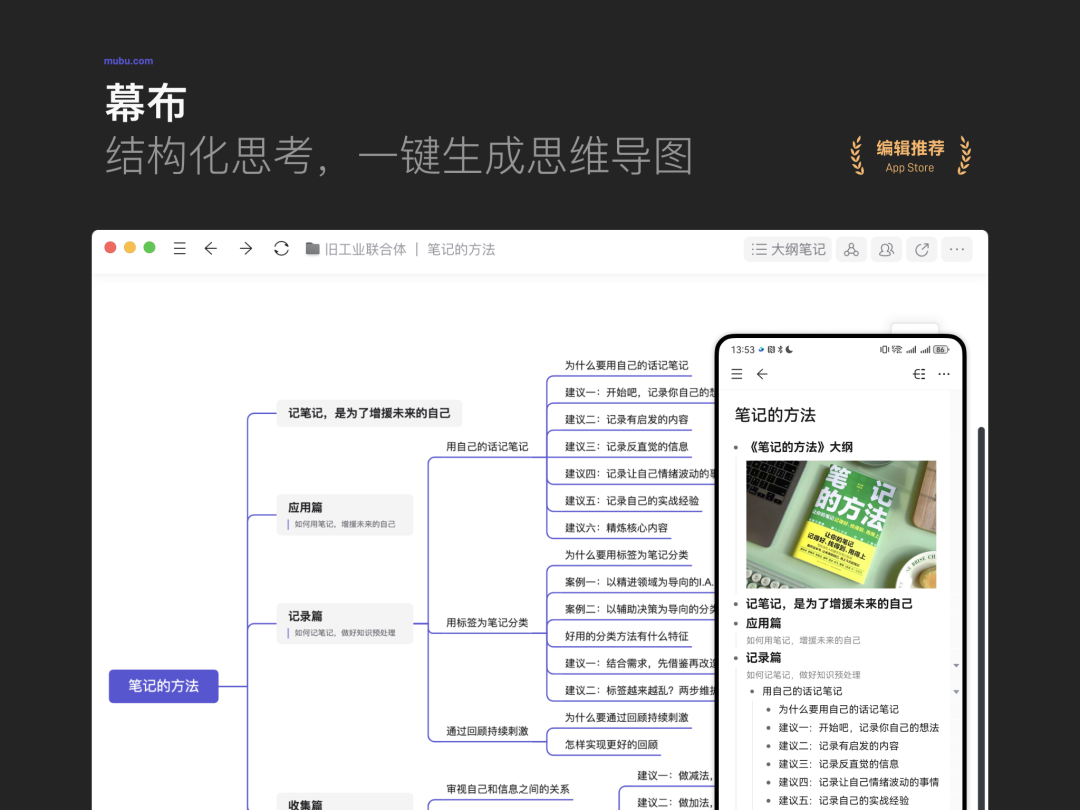This screenshot has height=810, width=1080.
Task: Click the 笔记的方法 breadcrumb title
Action: [x=461, y=249]
